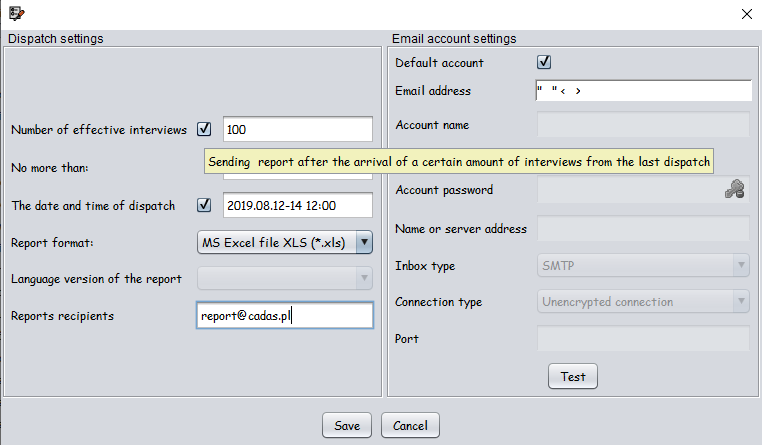Click the application icon in title bar
The image size is (762, 445).
pos(17,13)
